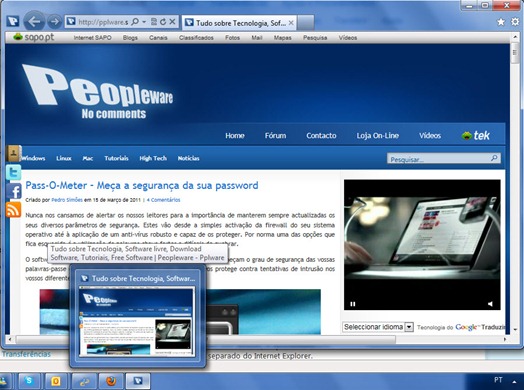Stop loading with the address bar X
The width and height of the screenshot is (524, 390).
click(172, 22)
